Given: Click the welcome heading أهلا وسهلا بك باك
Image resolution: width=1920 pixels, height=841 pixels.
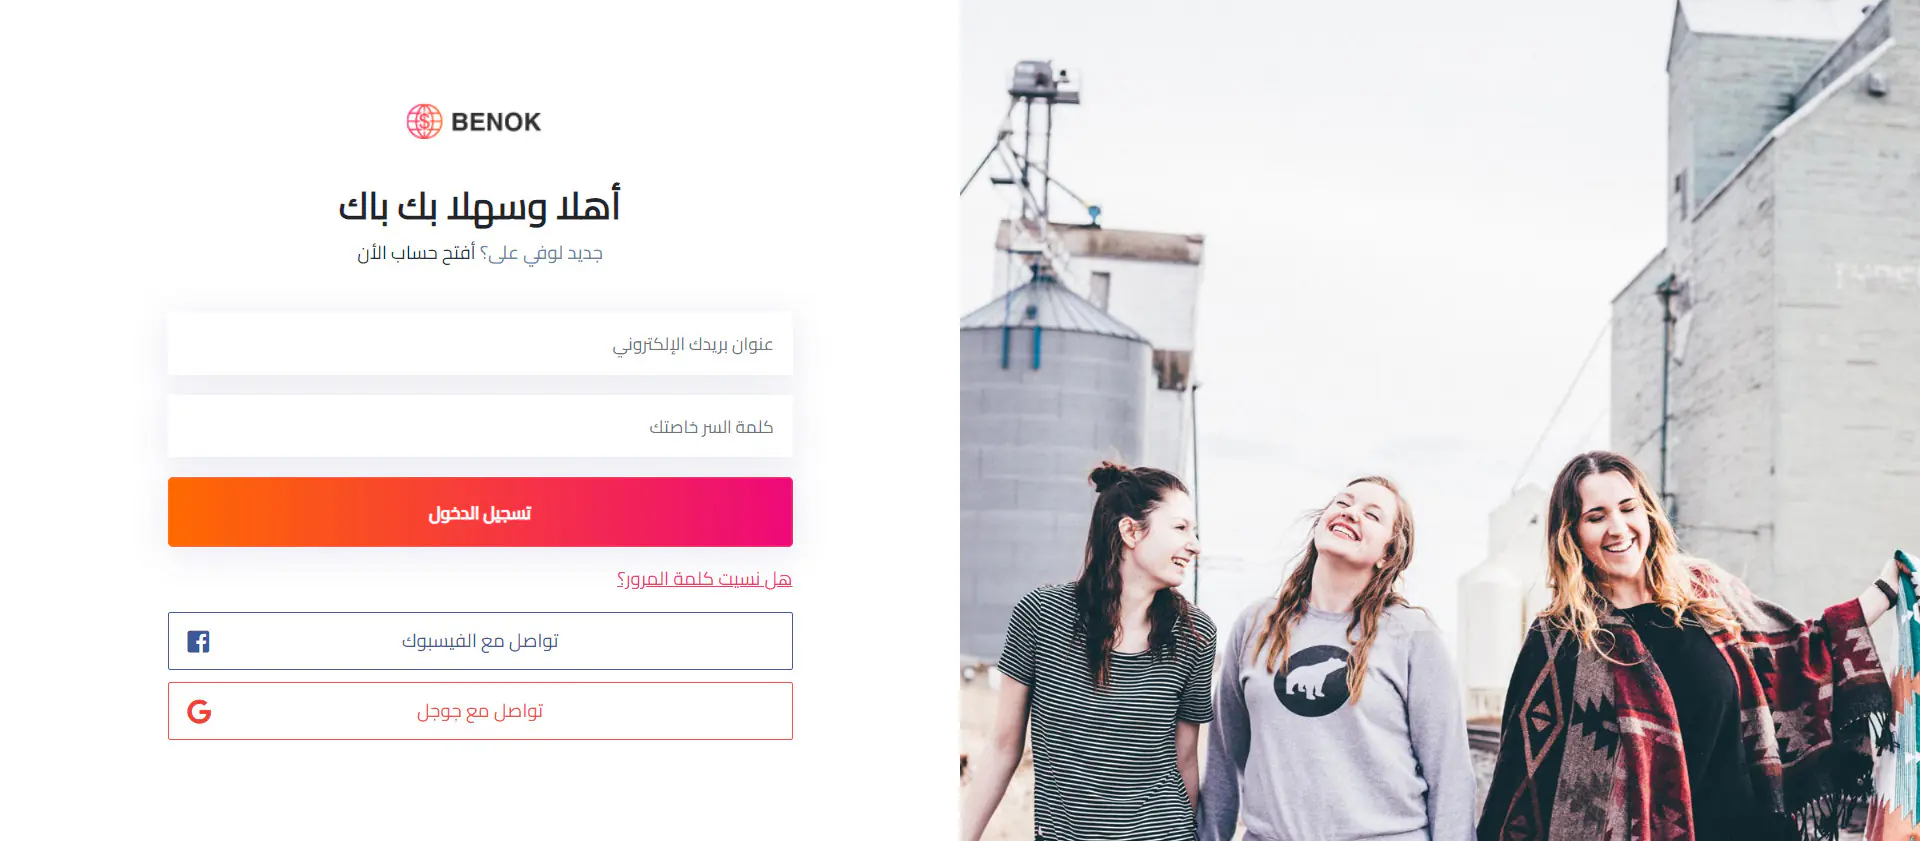Looking at the screenshot, I should [479, 206].
